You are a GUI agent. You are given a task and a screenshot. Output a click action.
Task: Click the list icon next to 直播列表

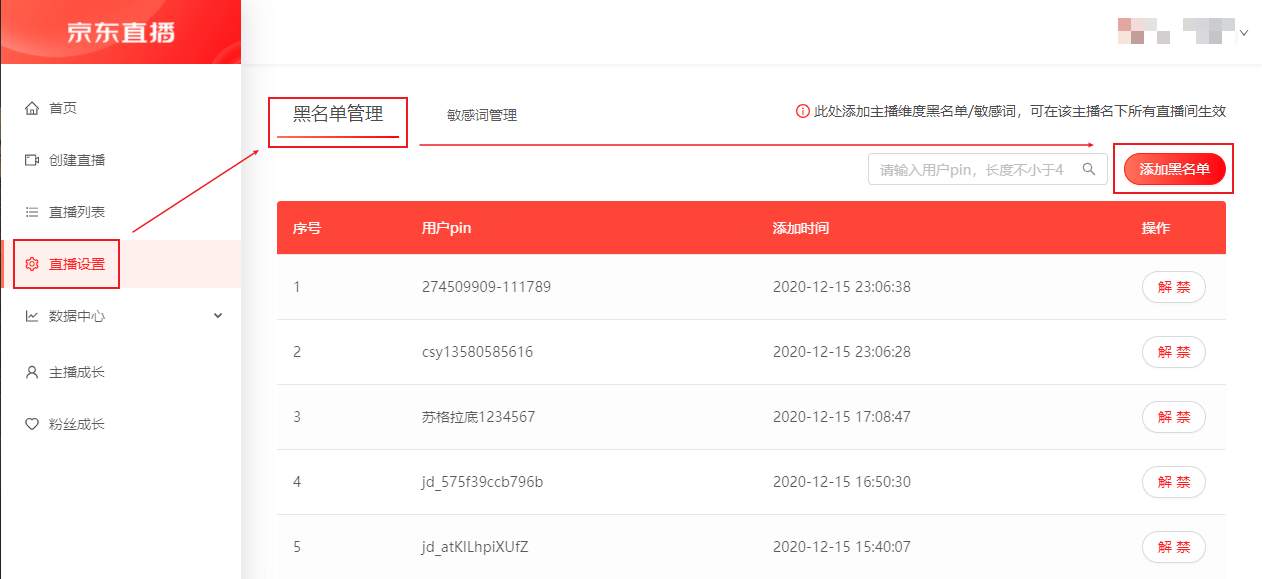point(32,212)
